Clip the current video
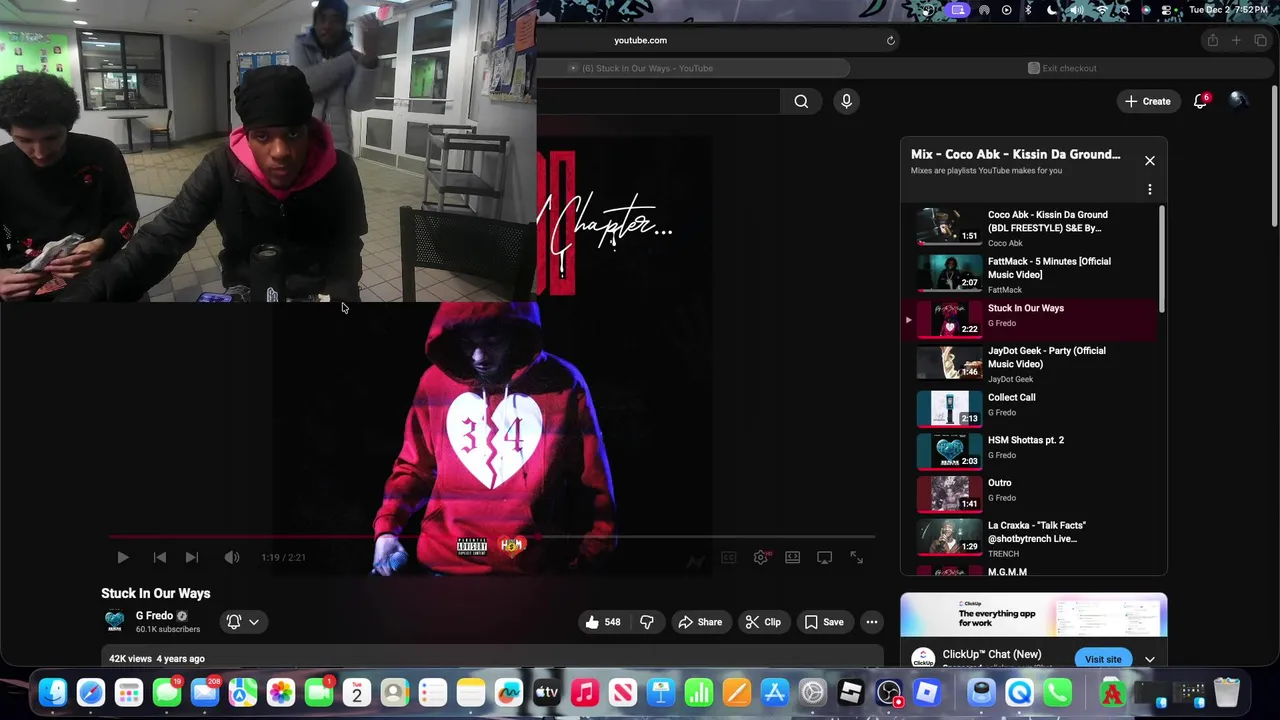Image resolution: width=1280 pixels, height=720 pixels. pos(763,622)
